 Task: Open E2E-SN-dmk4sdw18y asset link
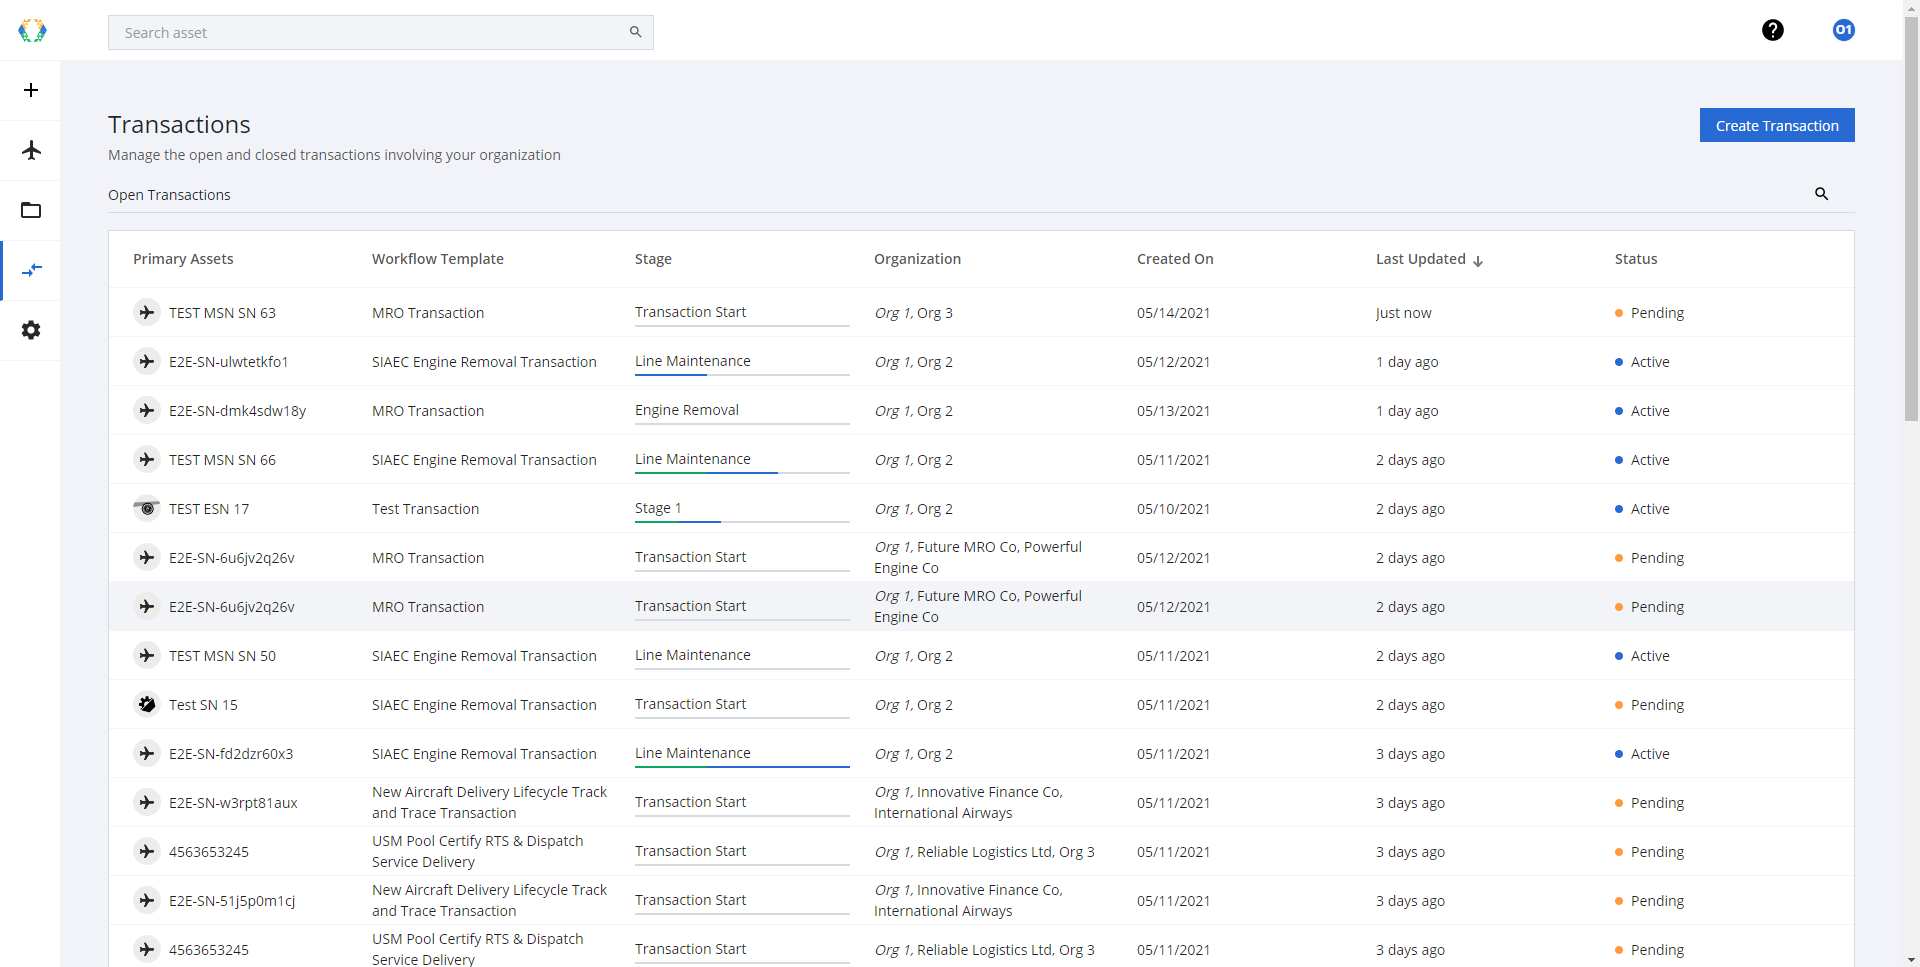click(x=237, y=411)
